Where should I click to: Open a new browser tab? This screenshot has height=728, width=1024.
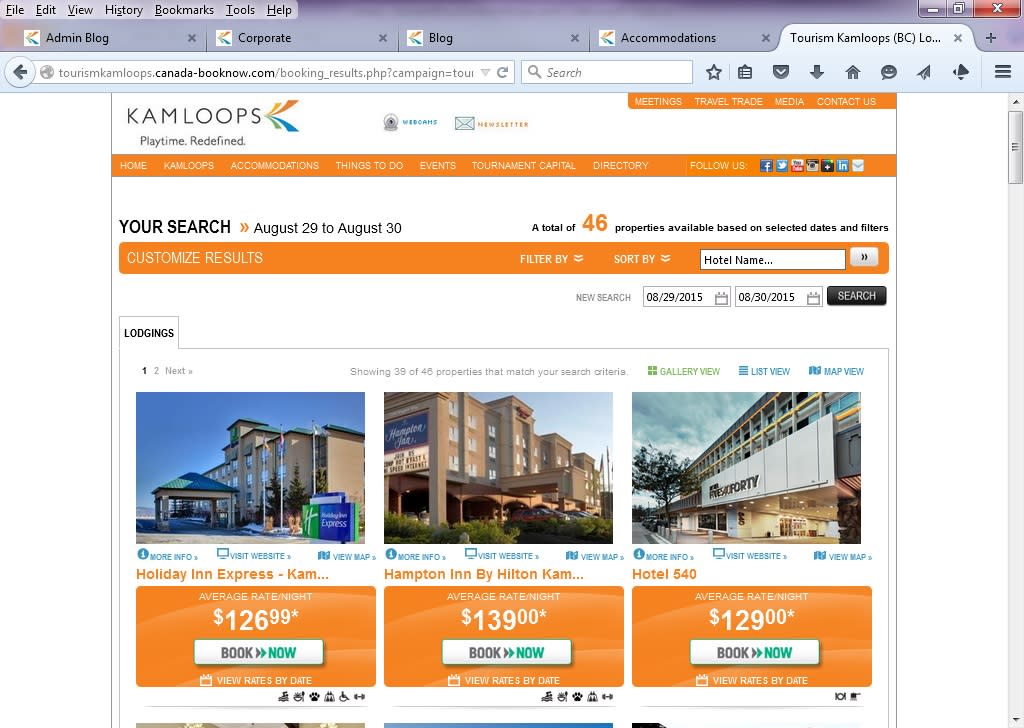pos(991,38)
